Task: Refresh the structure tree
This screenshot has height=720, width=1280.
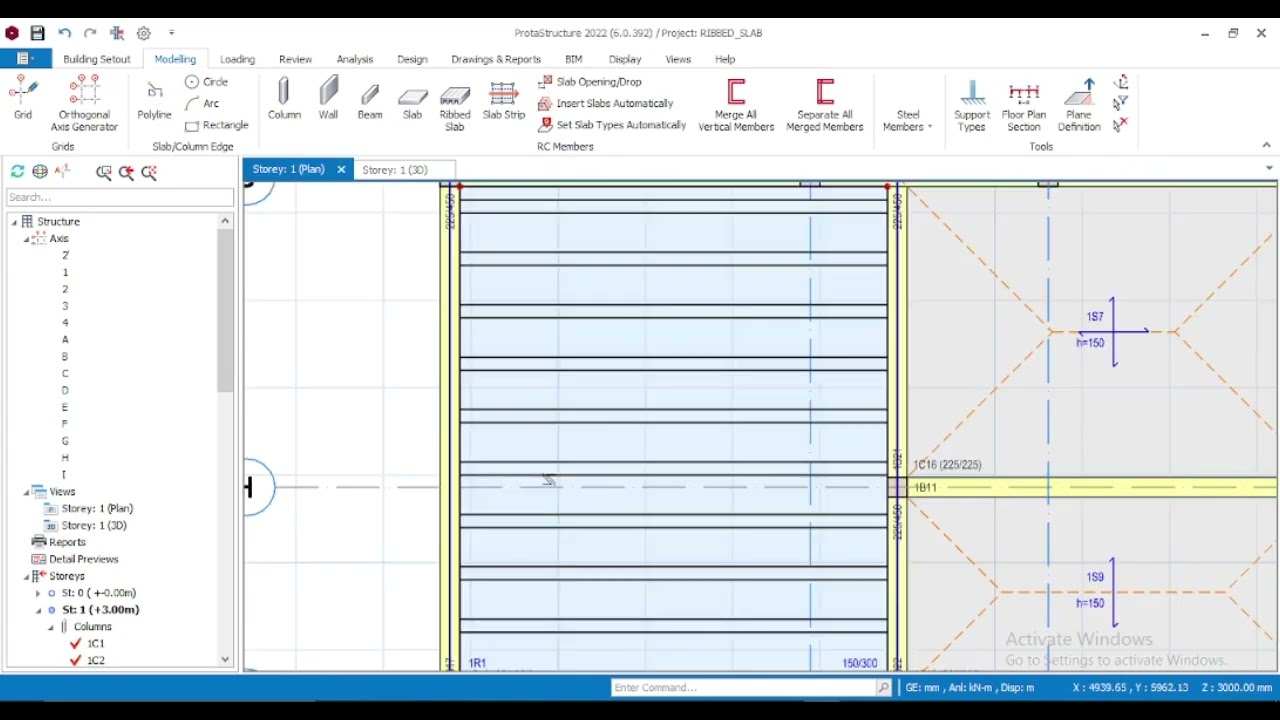Action: (17, 172)
